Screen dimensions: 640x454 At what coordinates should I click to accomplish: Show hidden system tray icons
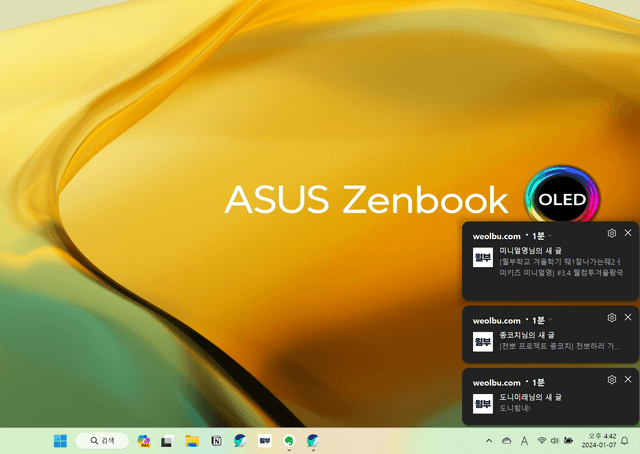(x=489, y=441)
